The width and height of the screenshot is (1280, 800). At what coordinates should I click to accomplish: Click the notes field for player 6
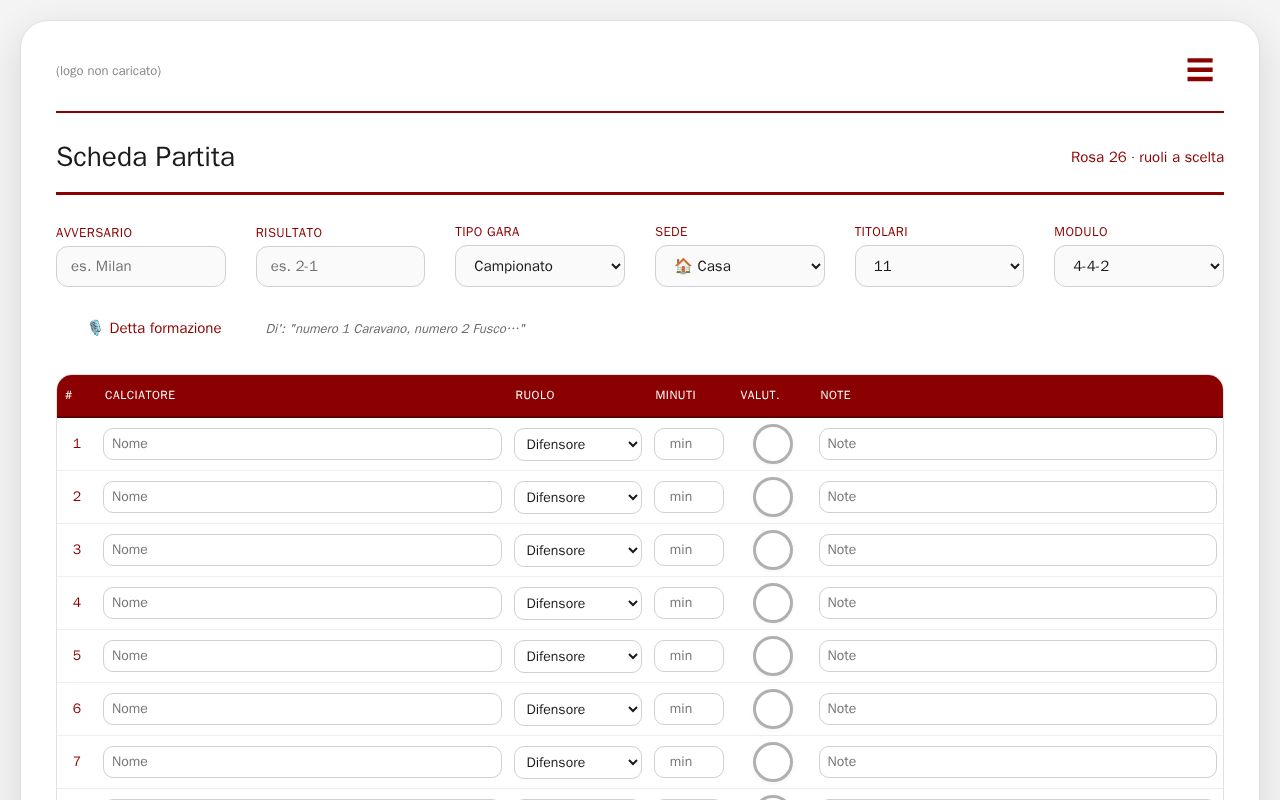point(1018,709)
